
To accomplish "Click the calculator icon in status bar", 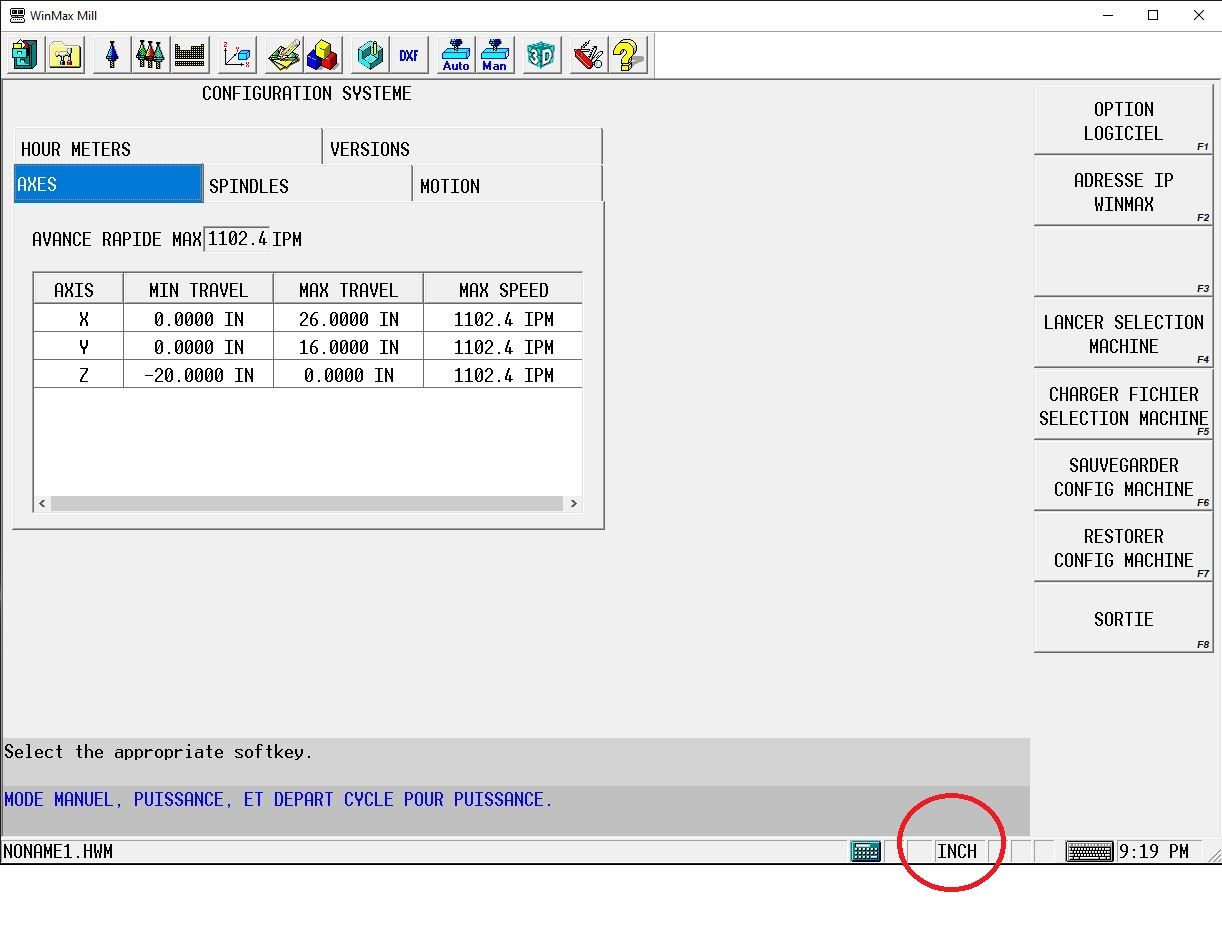I will click(x=865, y=851).
